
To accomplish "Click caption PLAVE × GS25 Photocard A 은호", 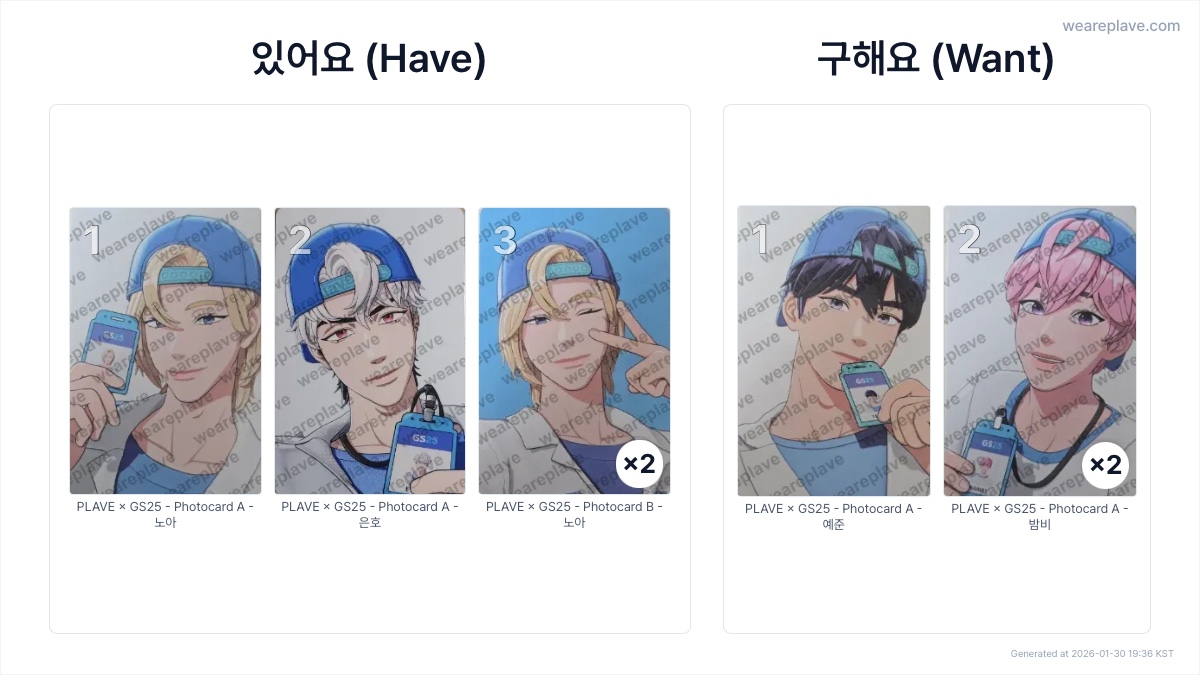I will click(x=370, y=514).
